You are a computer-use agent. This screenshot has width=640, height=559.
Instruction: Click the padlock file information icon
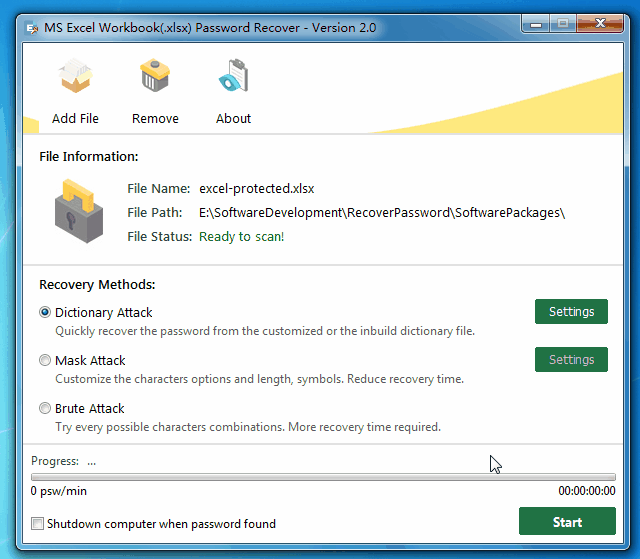coord(79,211)
